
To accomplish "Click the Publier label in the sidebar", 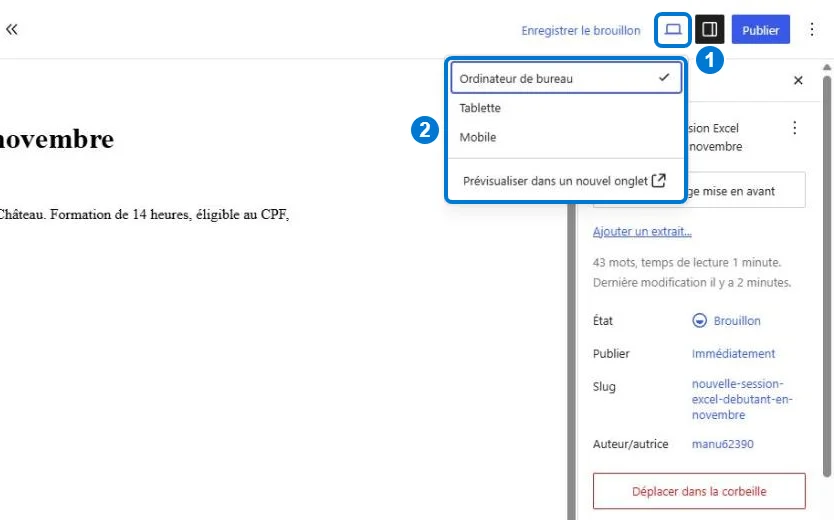I will point(611,354).
